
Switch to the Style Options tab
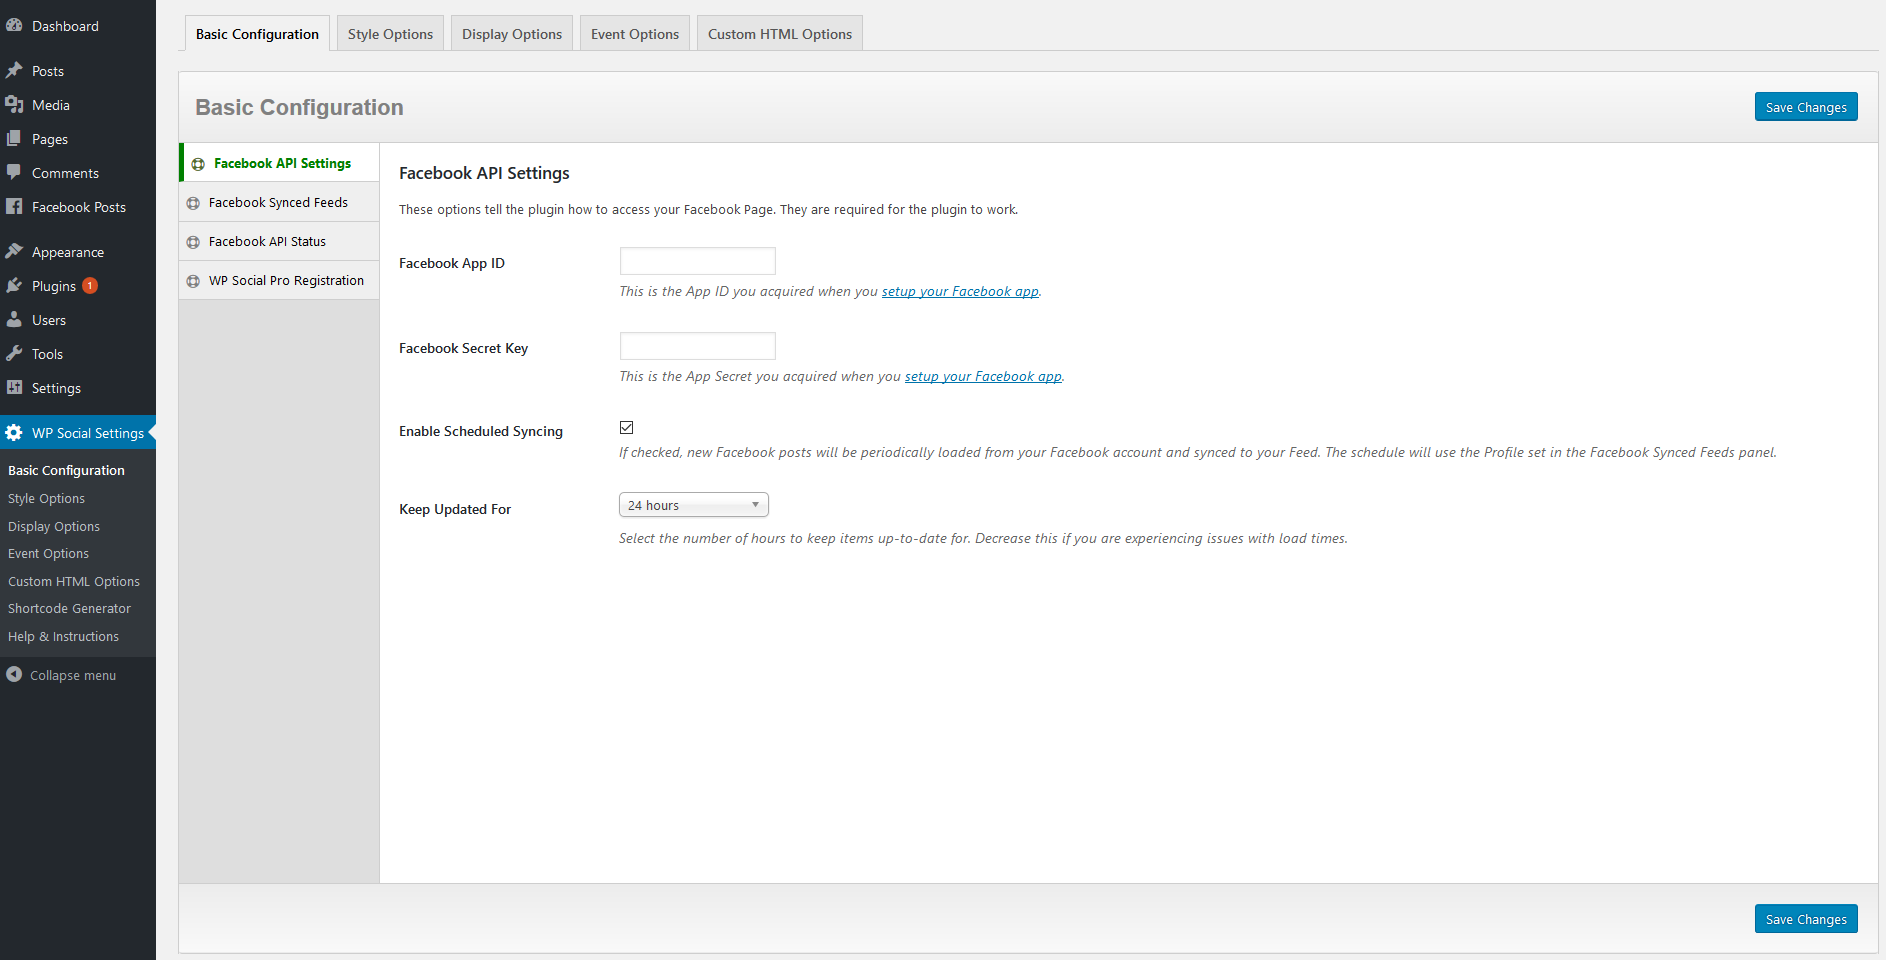pos(390,34)
